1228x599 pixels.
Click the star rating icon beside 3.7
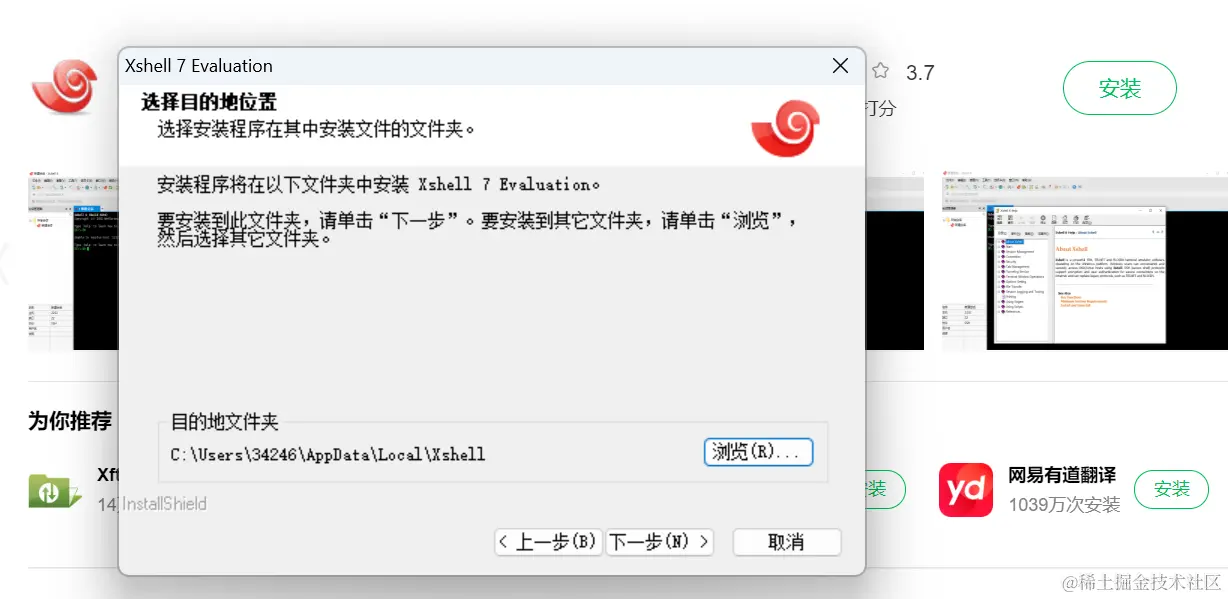(x=880, y=71)
